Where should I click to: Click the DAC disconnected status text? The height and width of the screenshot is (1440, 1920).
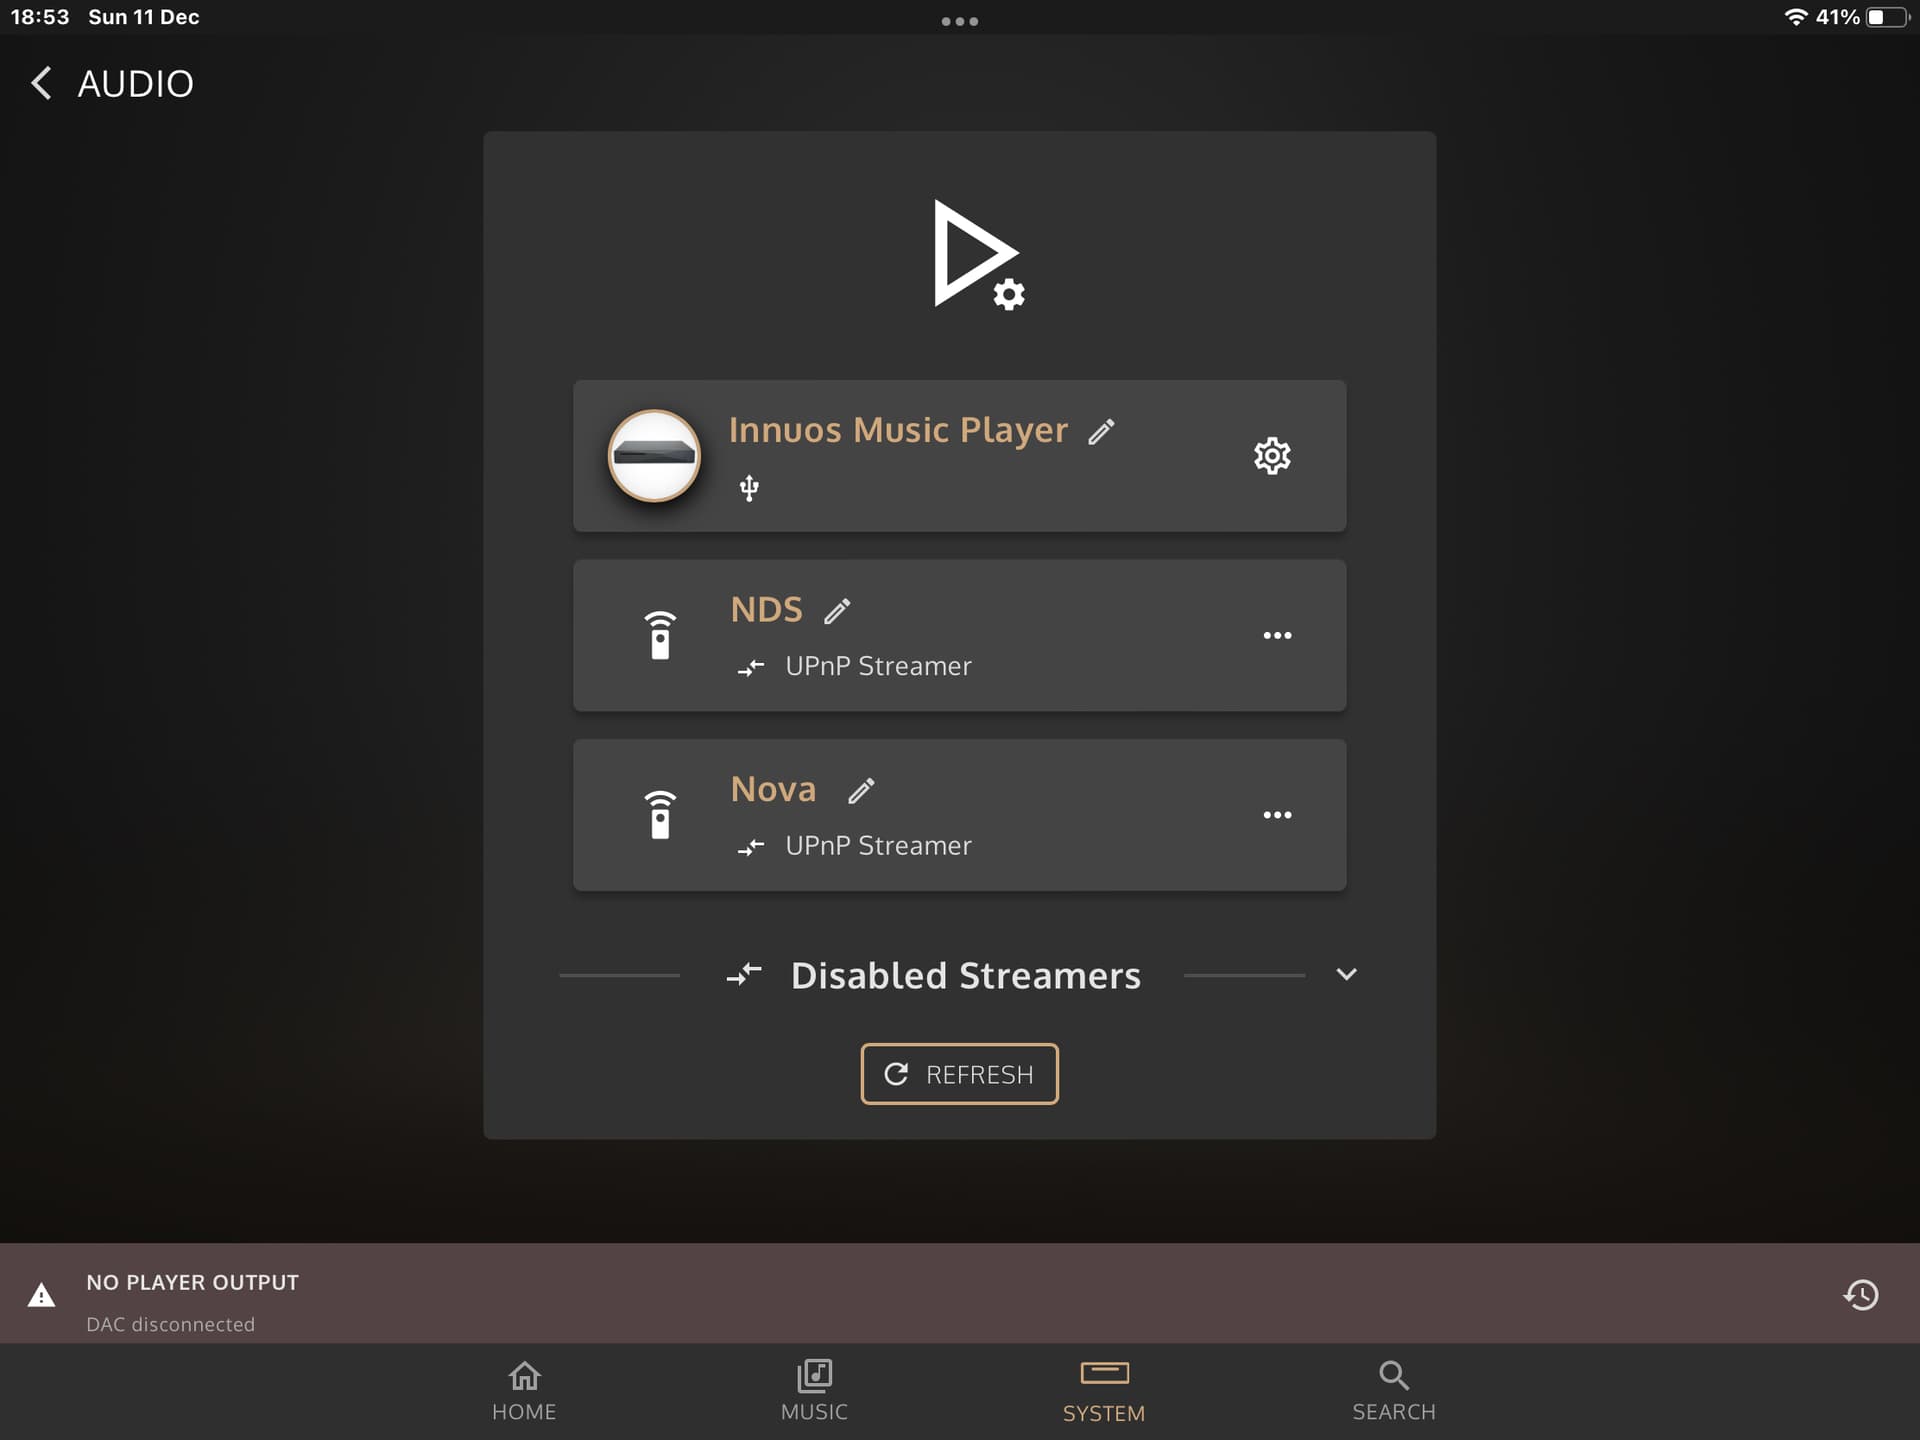click(171, 1324)
